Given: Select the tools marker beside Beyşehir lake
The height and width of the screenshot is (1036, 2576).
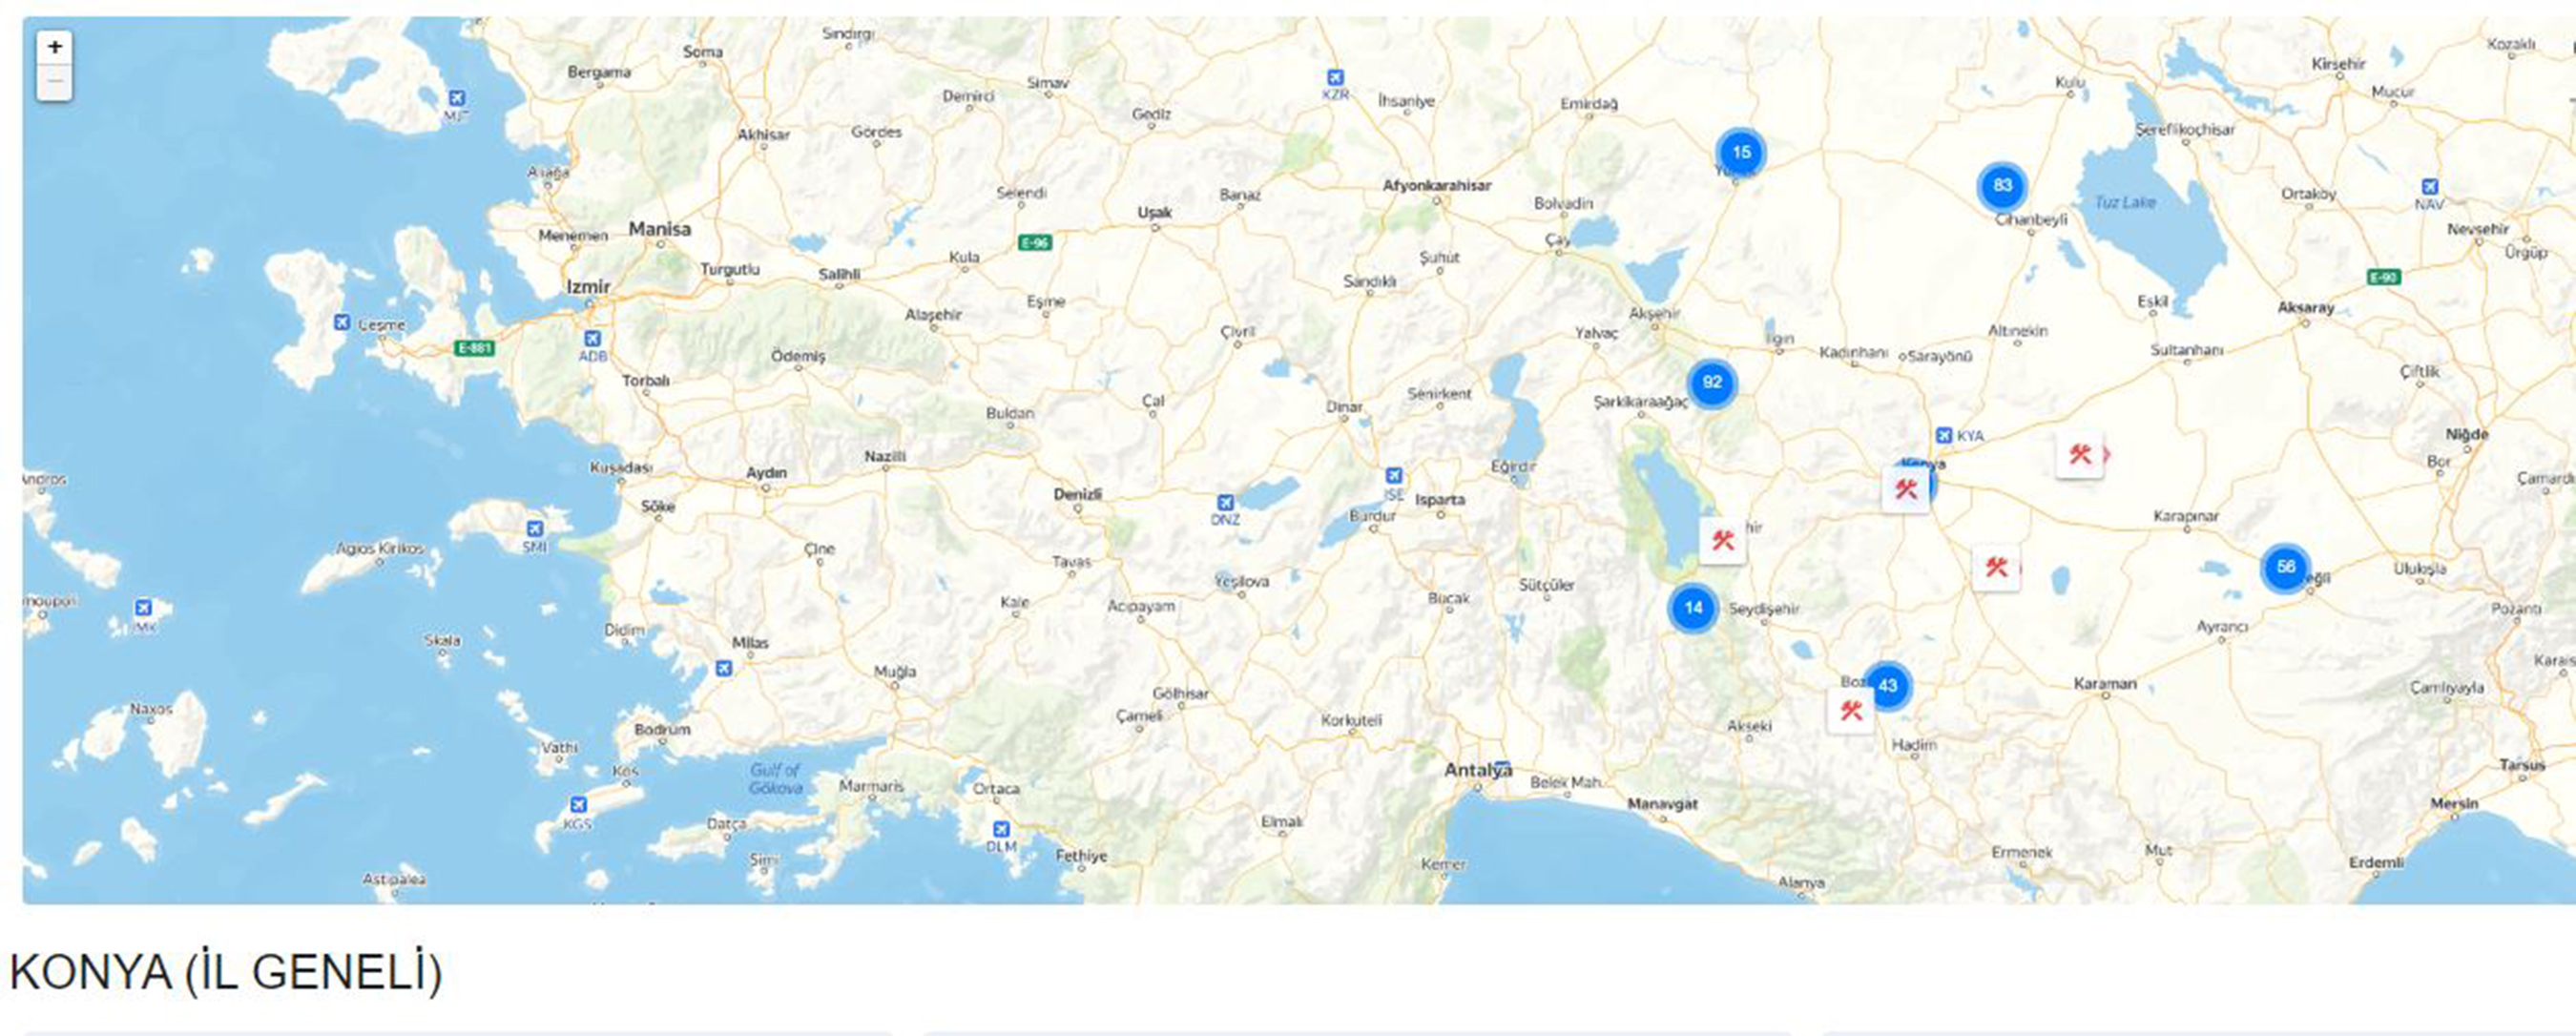Looking at the screenshot, I should coord(1722,541).
